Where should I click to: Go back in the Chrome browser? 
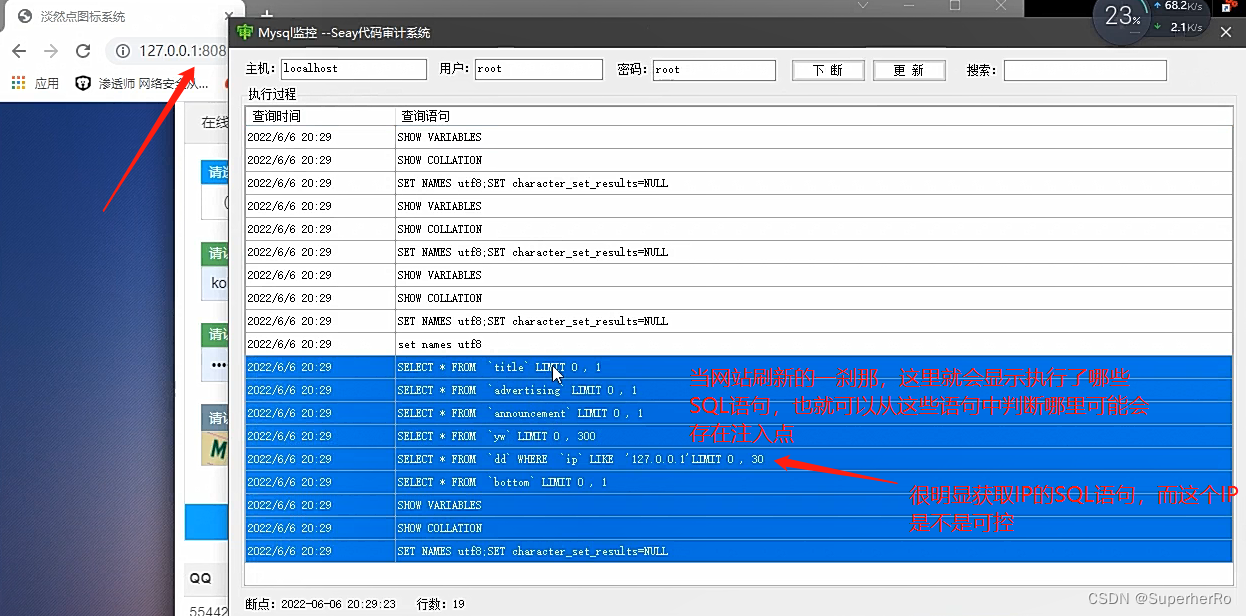click(x=20, y=51)
